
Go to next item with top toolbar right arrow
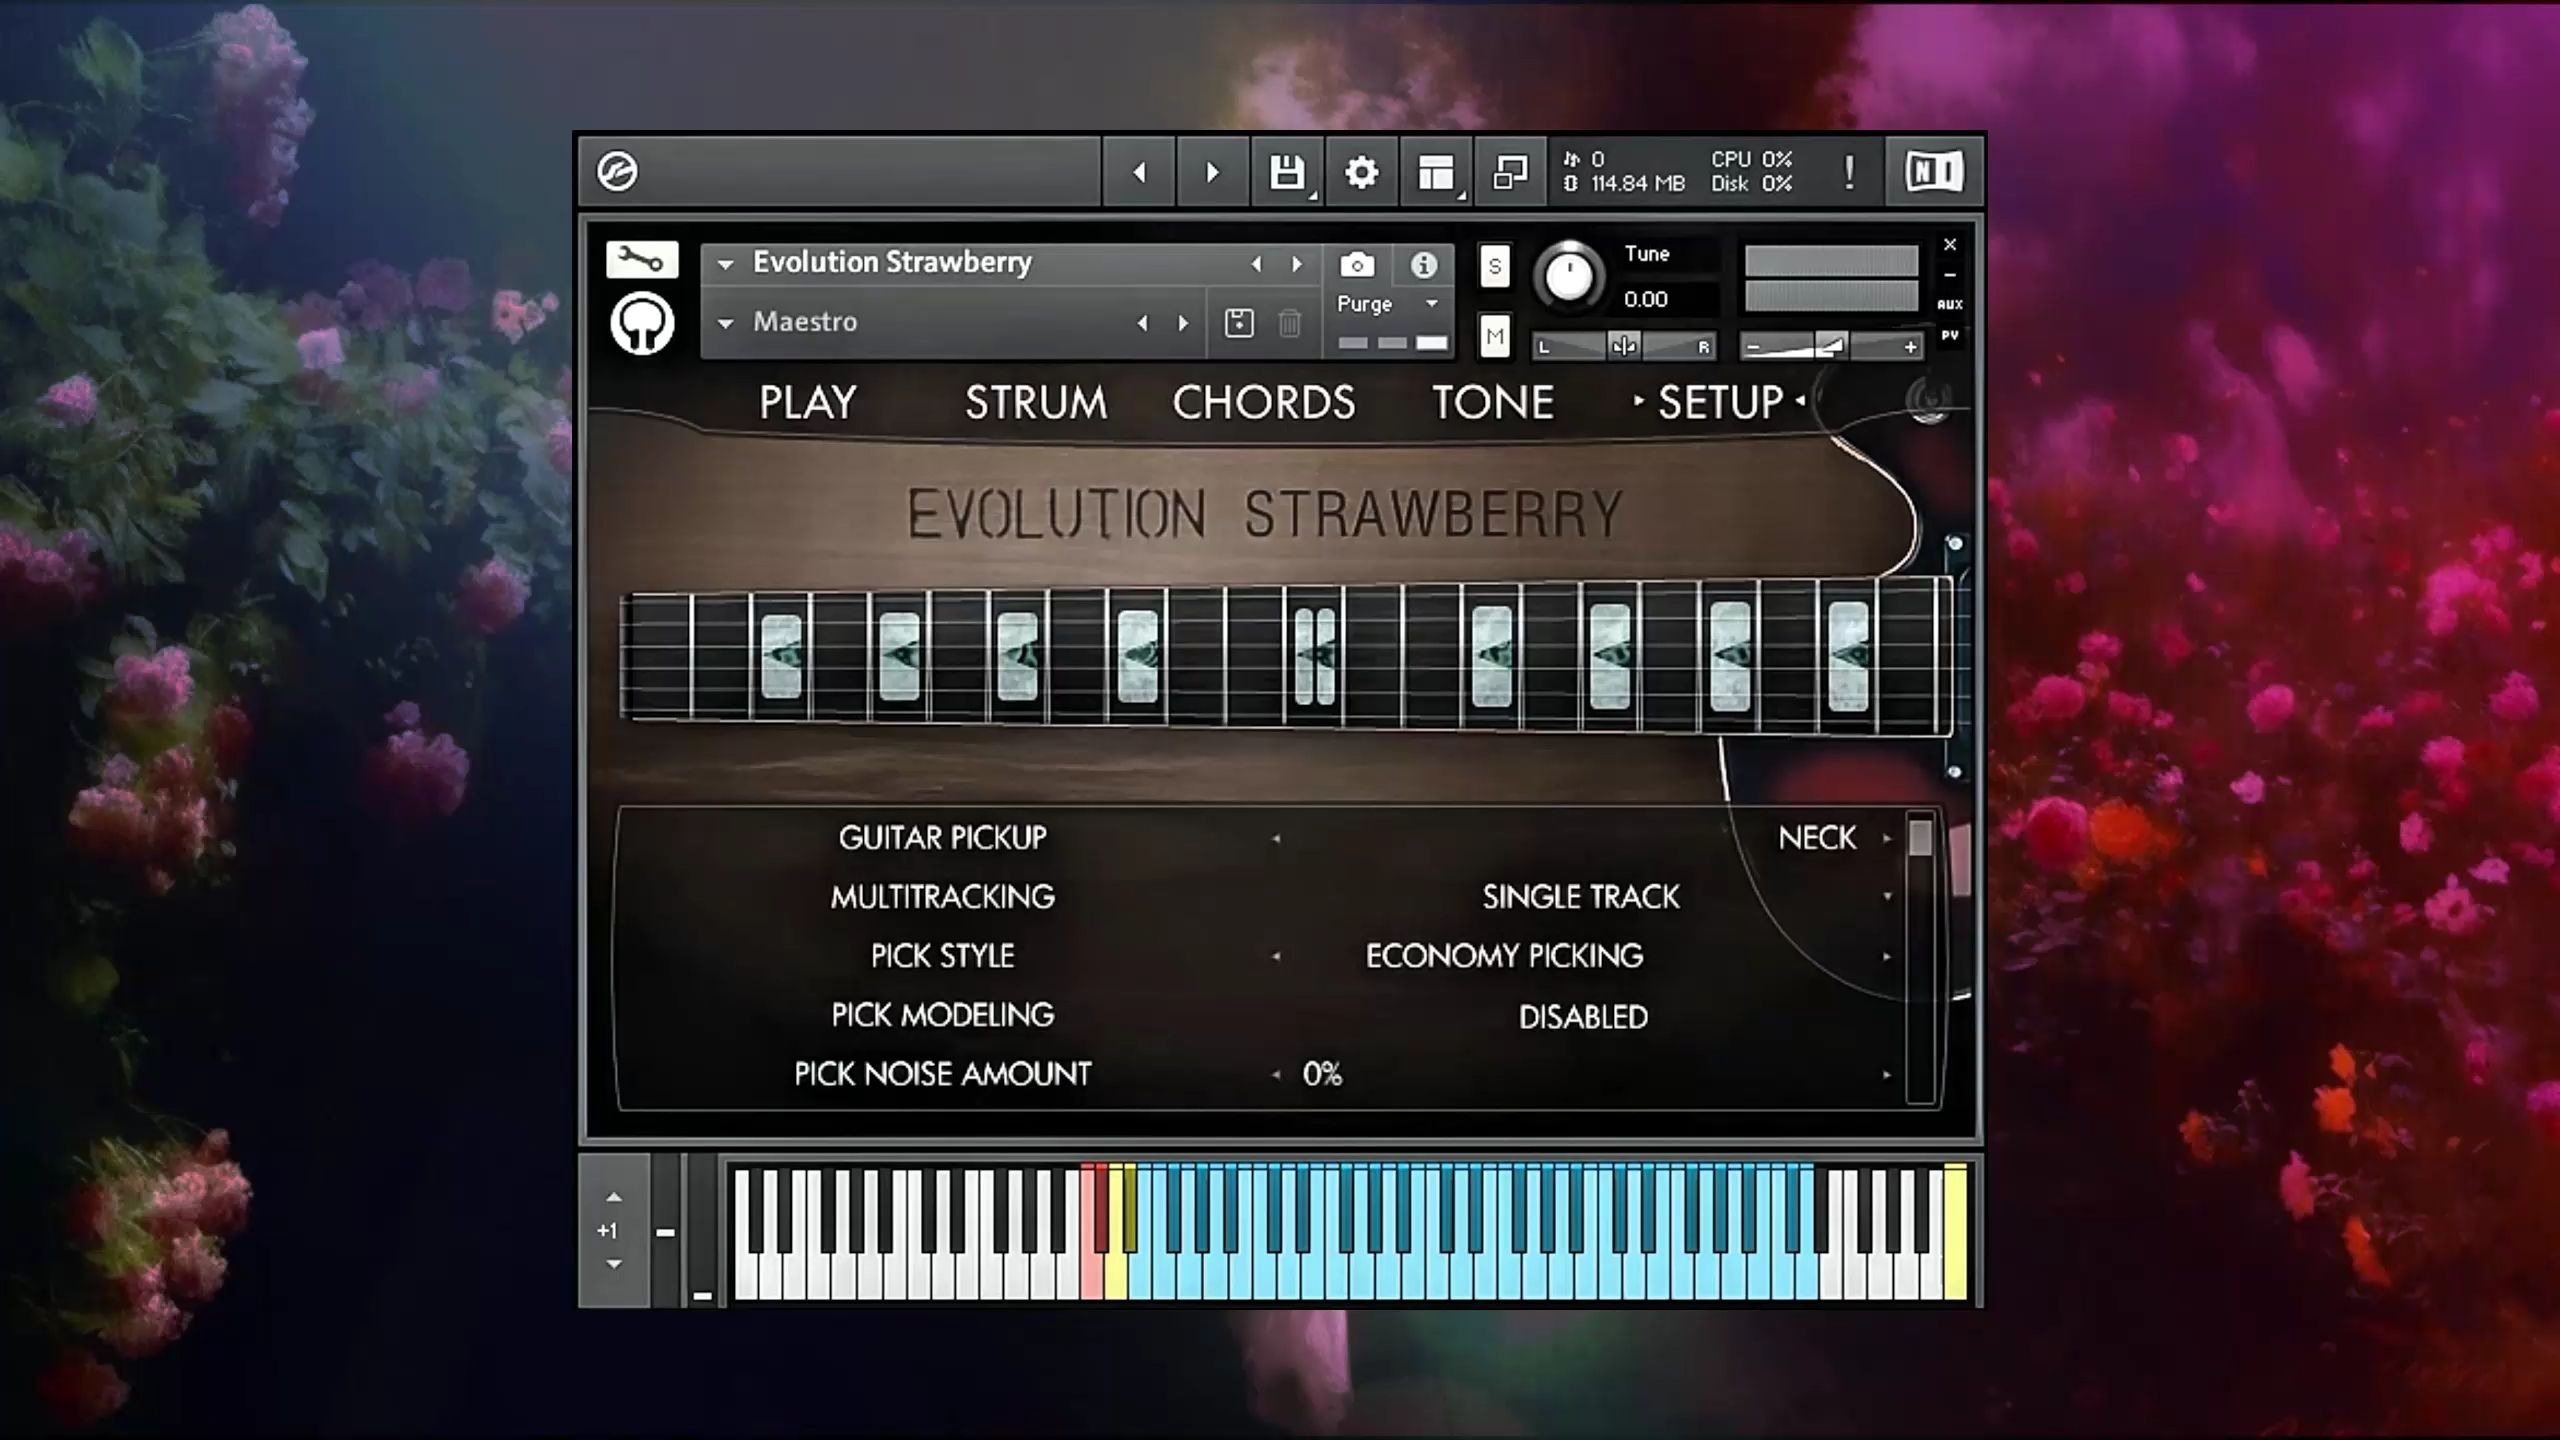1213,172
